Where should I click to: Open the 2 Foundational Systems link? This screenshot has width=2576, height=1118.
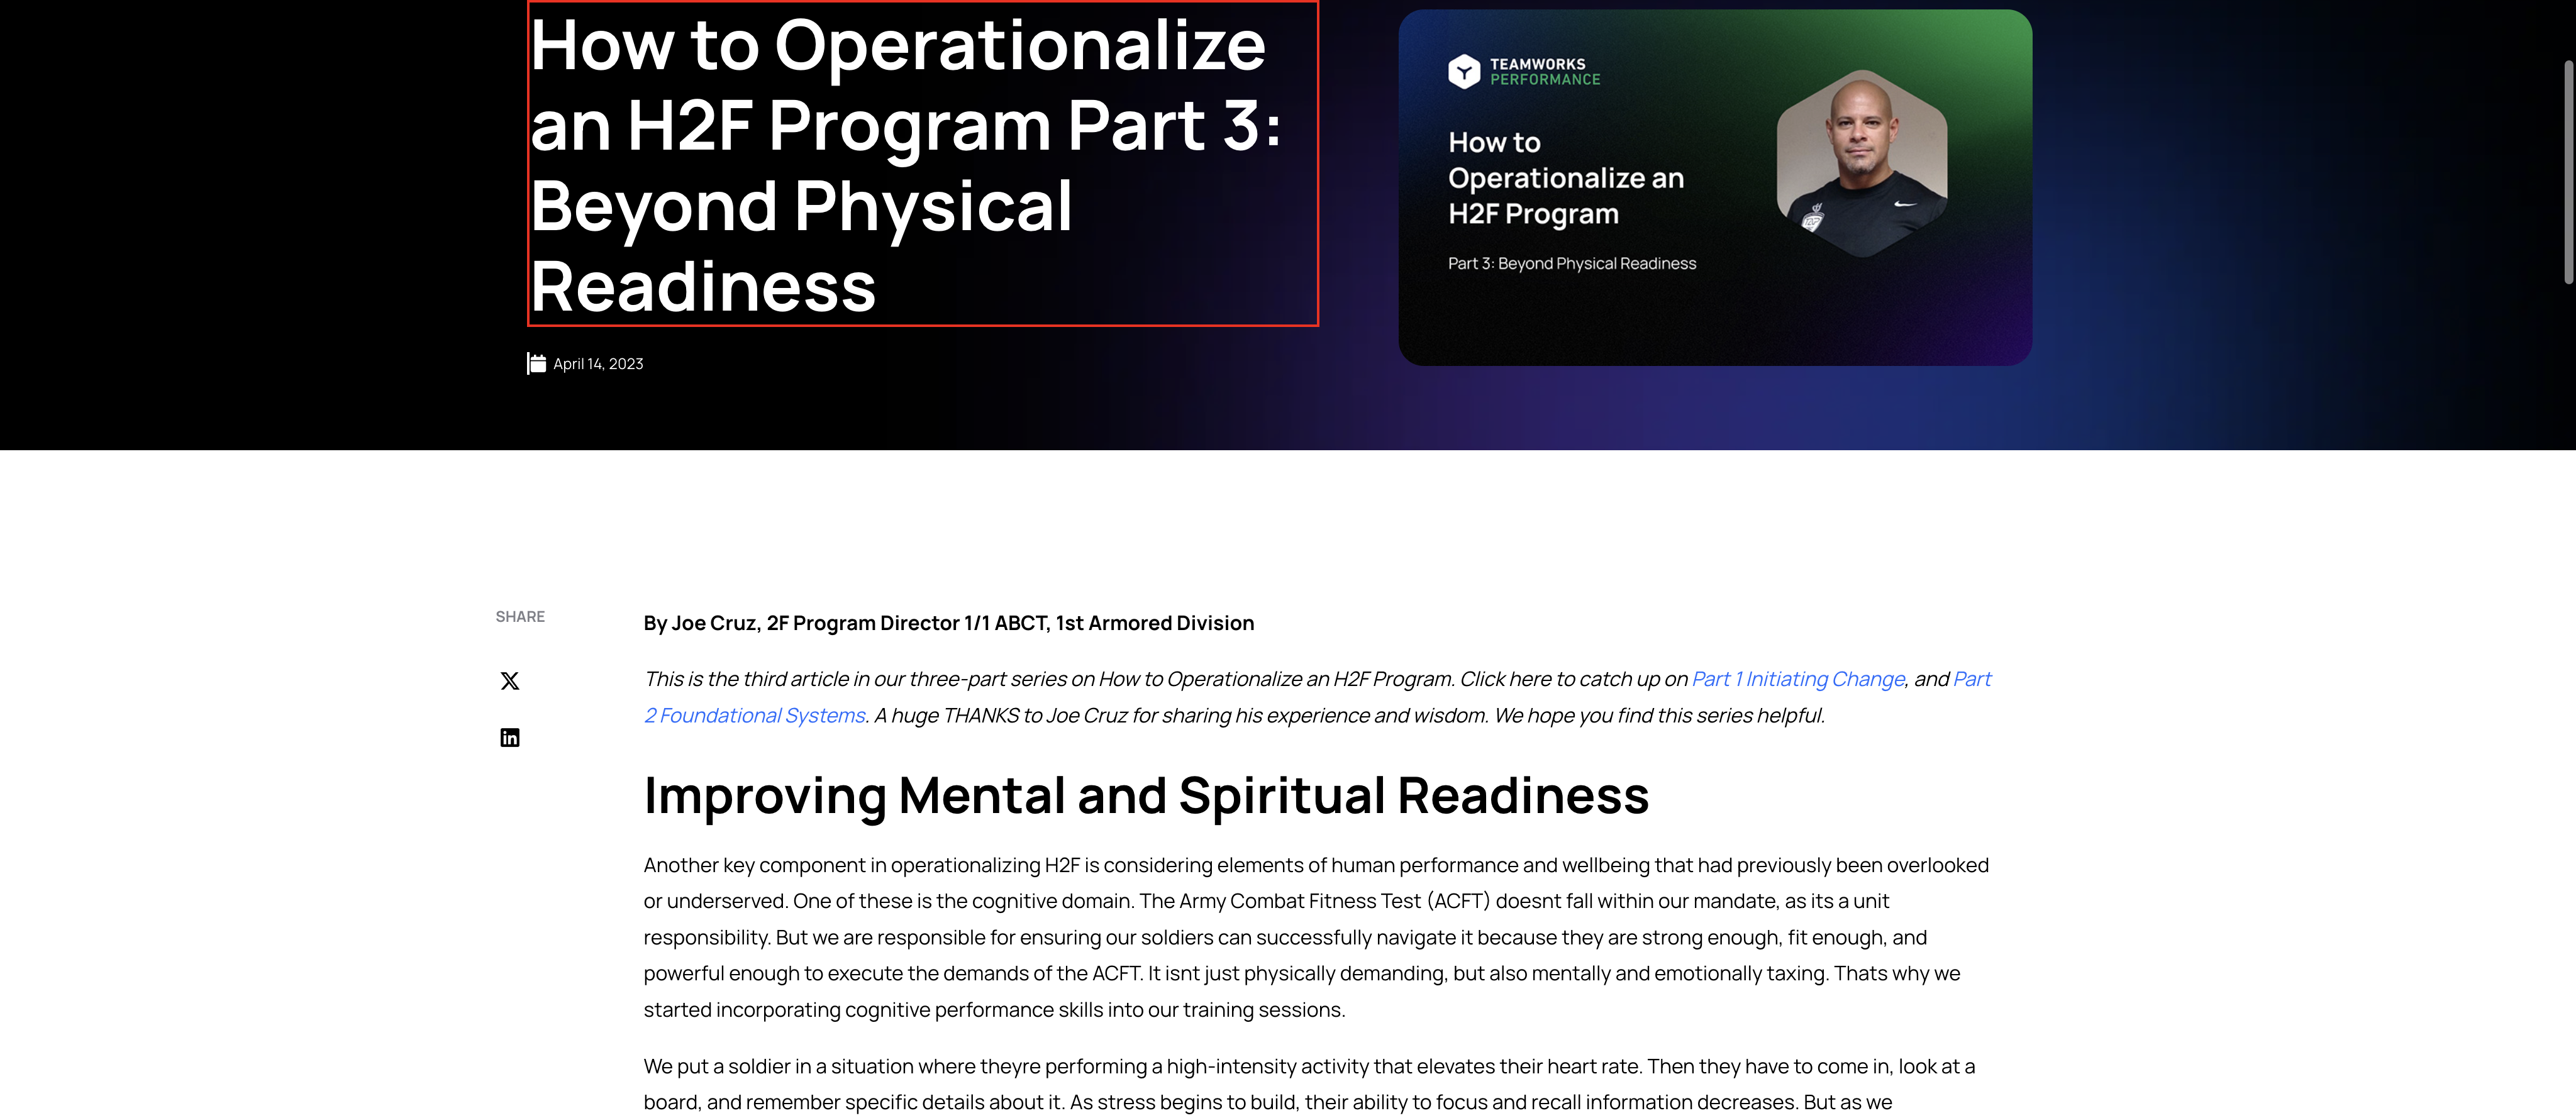[x=755, y=715]
